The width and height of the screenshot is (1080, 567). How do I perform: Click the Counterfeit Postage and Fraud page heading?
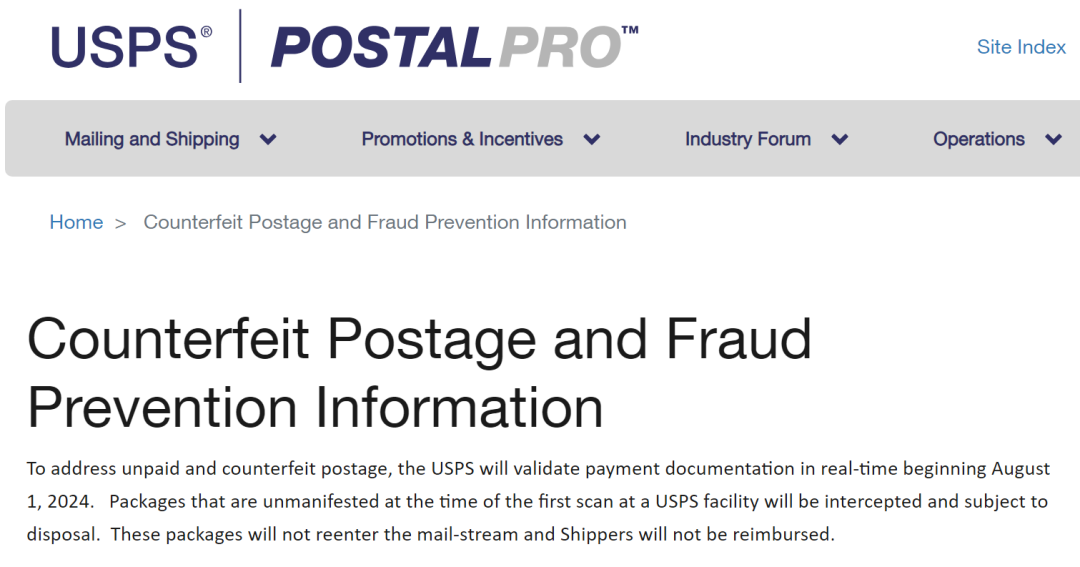[x=419, y=373]
